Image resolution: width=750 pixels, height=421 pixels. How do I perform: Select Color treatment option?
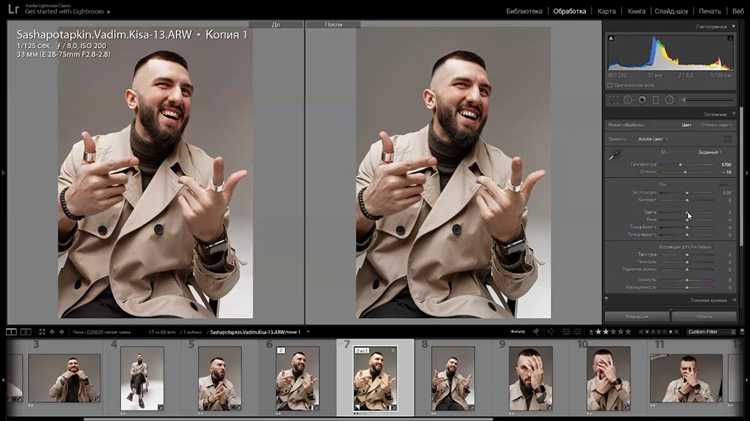(687, 125)
